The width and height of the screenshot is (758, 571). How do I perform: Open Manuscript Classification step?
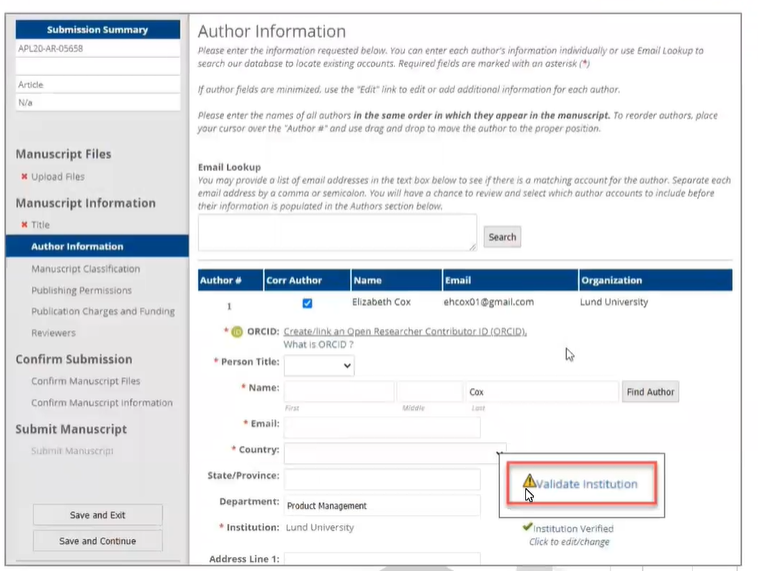pos(86,269)
